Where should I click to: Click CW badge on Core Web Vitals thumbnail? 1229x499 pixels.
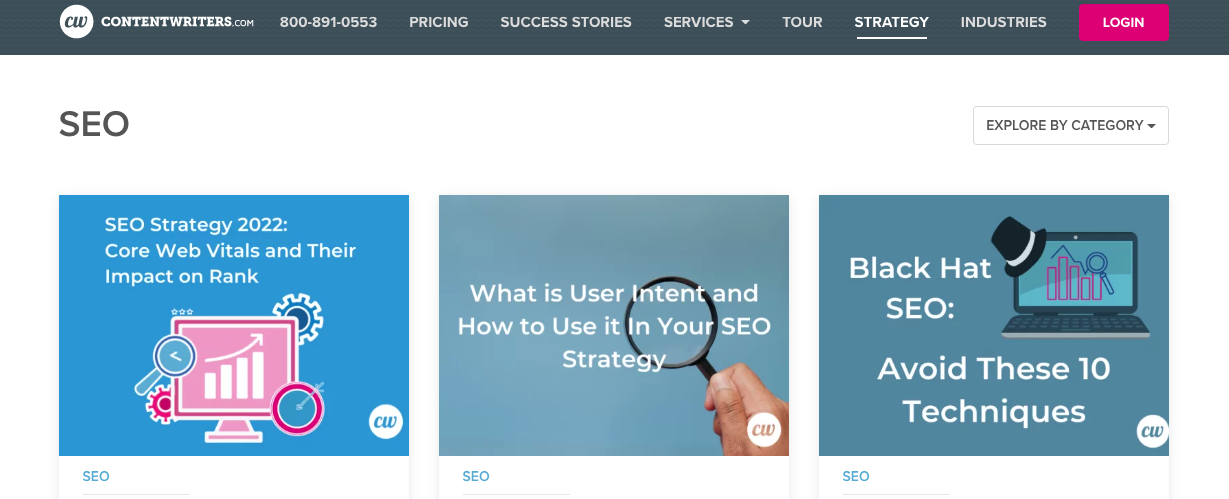pos(385,422)
